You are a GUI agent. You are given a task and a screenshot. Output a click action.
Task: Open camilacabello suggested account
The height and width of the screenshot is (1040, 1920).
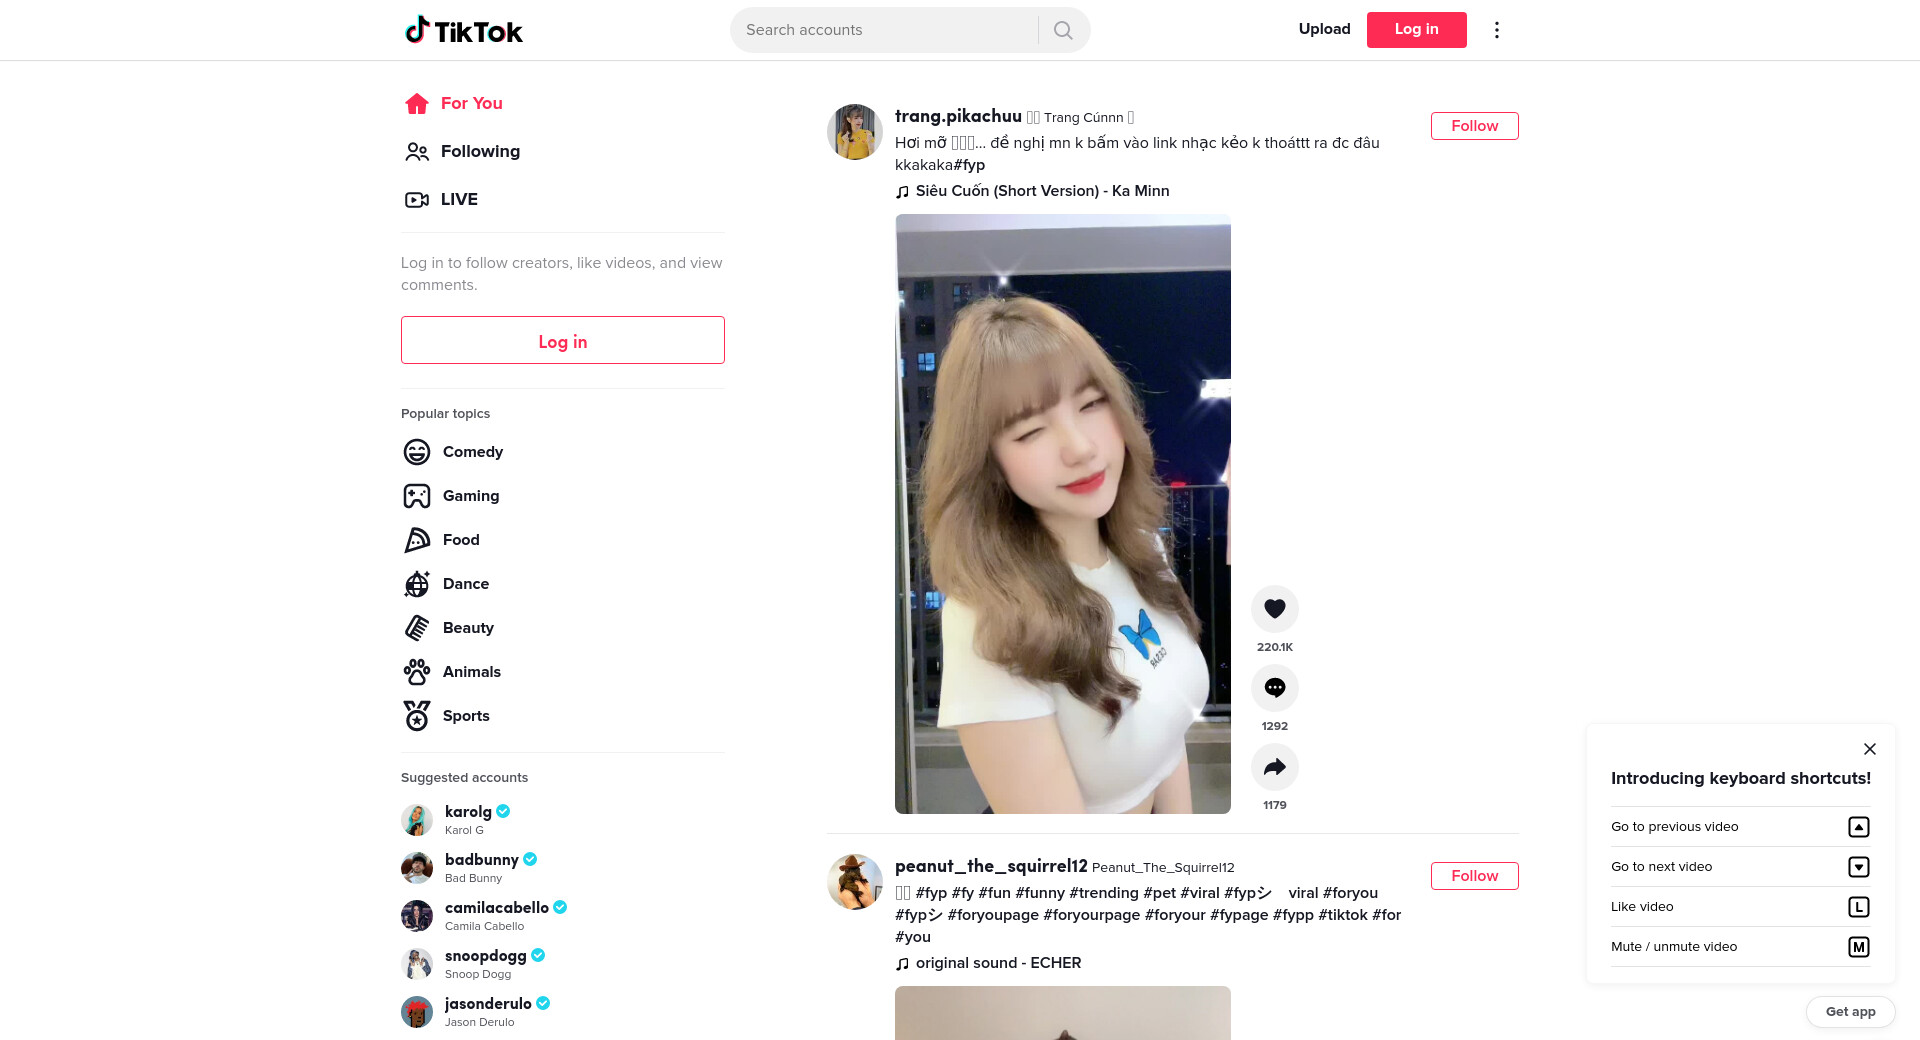[x=563, y=916]
